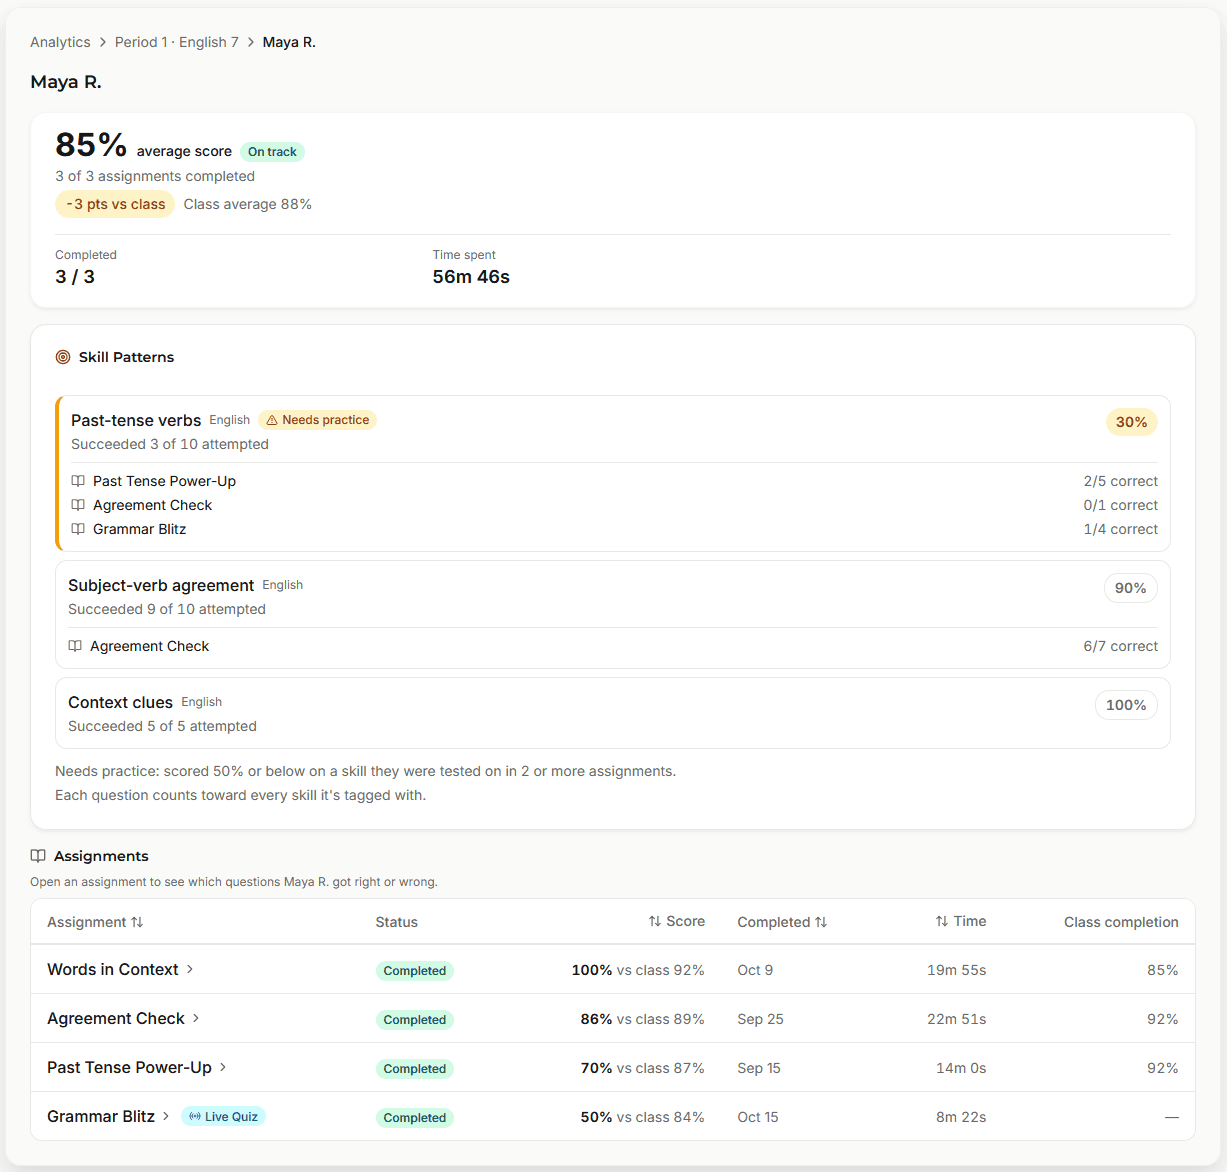Sort using arrows icon beside Completed column header
This screenshot has width=1227, height=1172.
[x=821, y=922]
